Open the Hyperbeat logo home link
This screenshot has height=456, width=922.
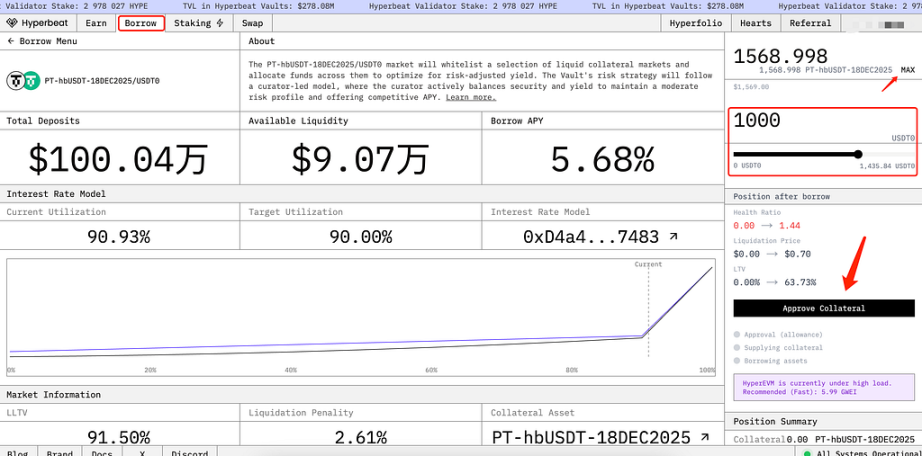pos(38,23)
